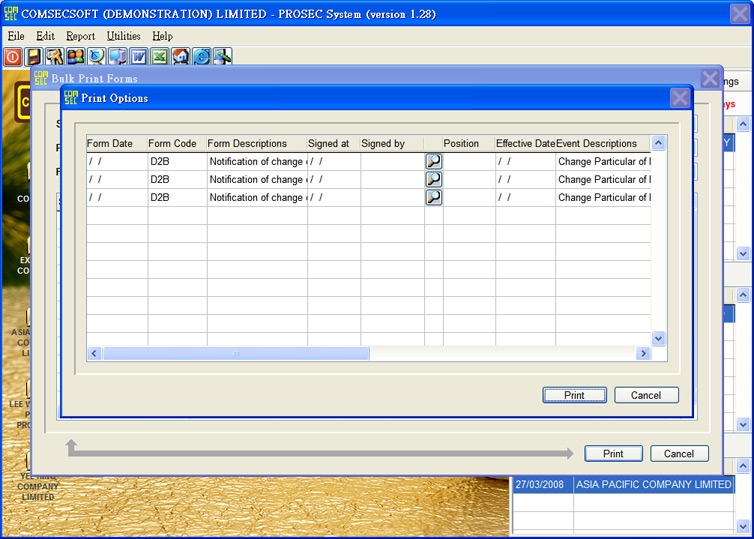Screen dimensions: 754x539
Task: Click the Signed by cell in first row
Action: tap(391, 161)
